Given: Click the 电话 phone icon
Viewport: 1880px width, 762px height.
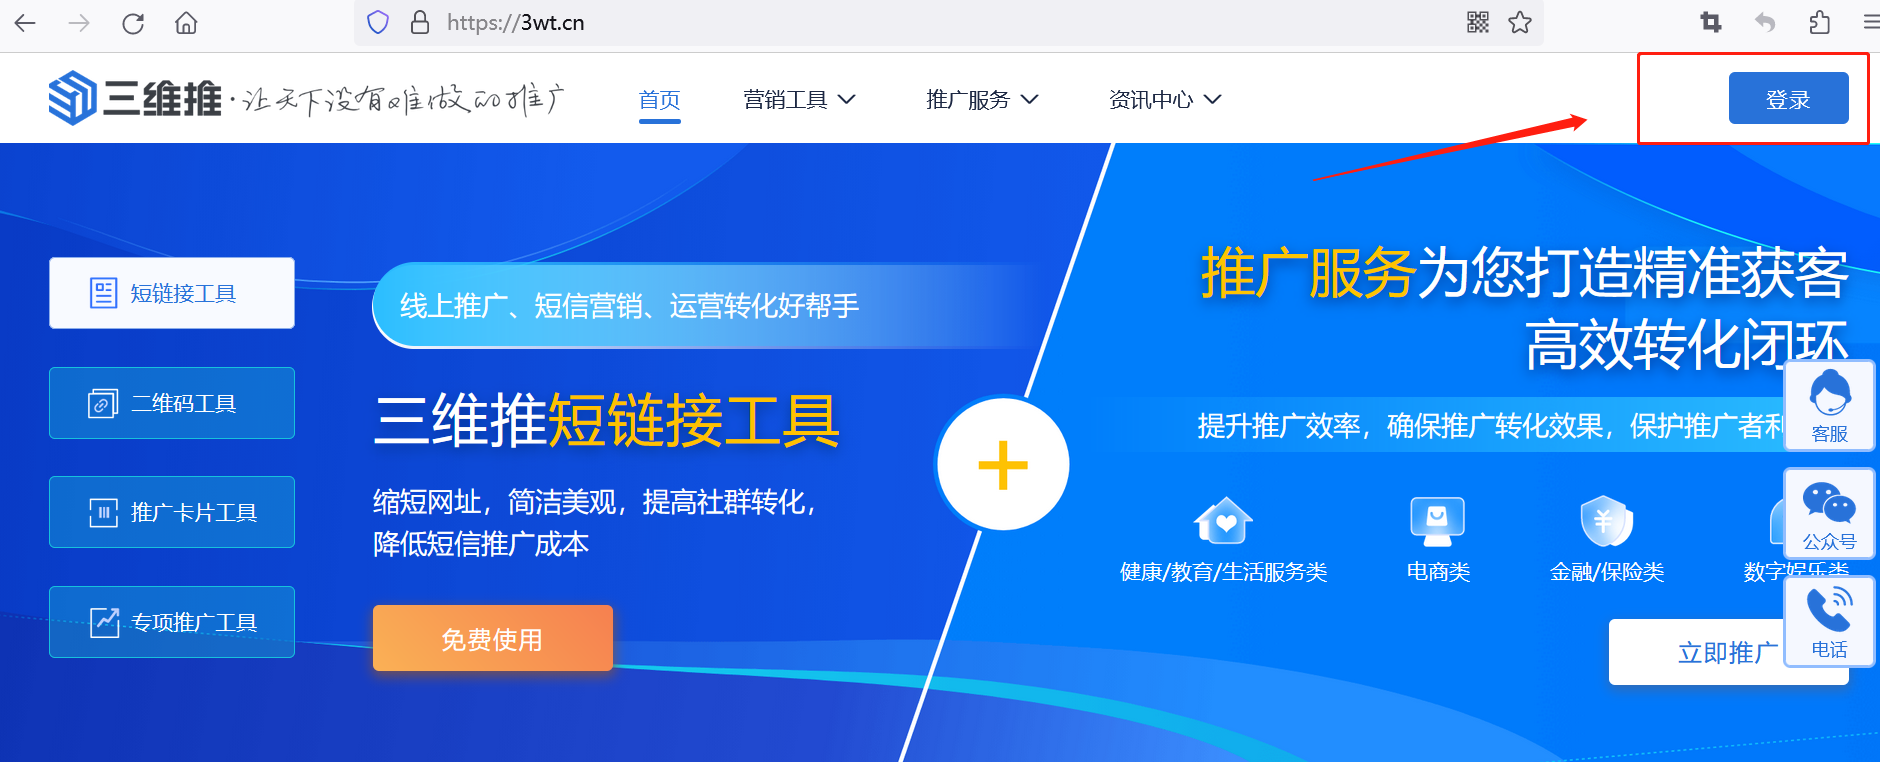Looking at the screenshot, I should pos(1829,620).
